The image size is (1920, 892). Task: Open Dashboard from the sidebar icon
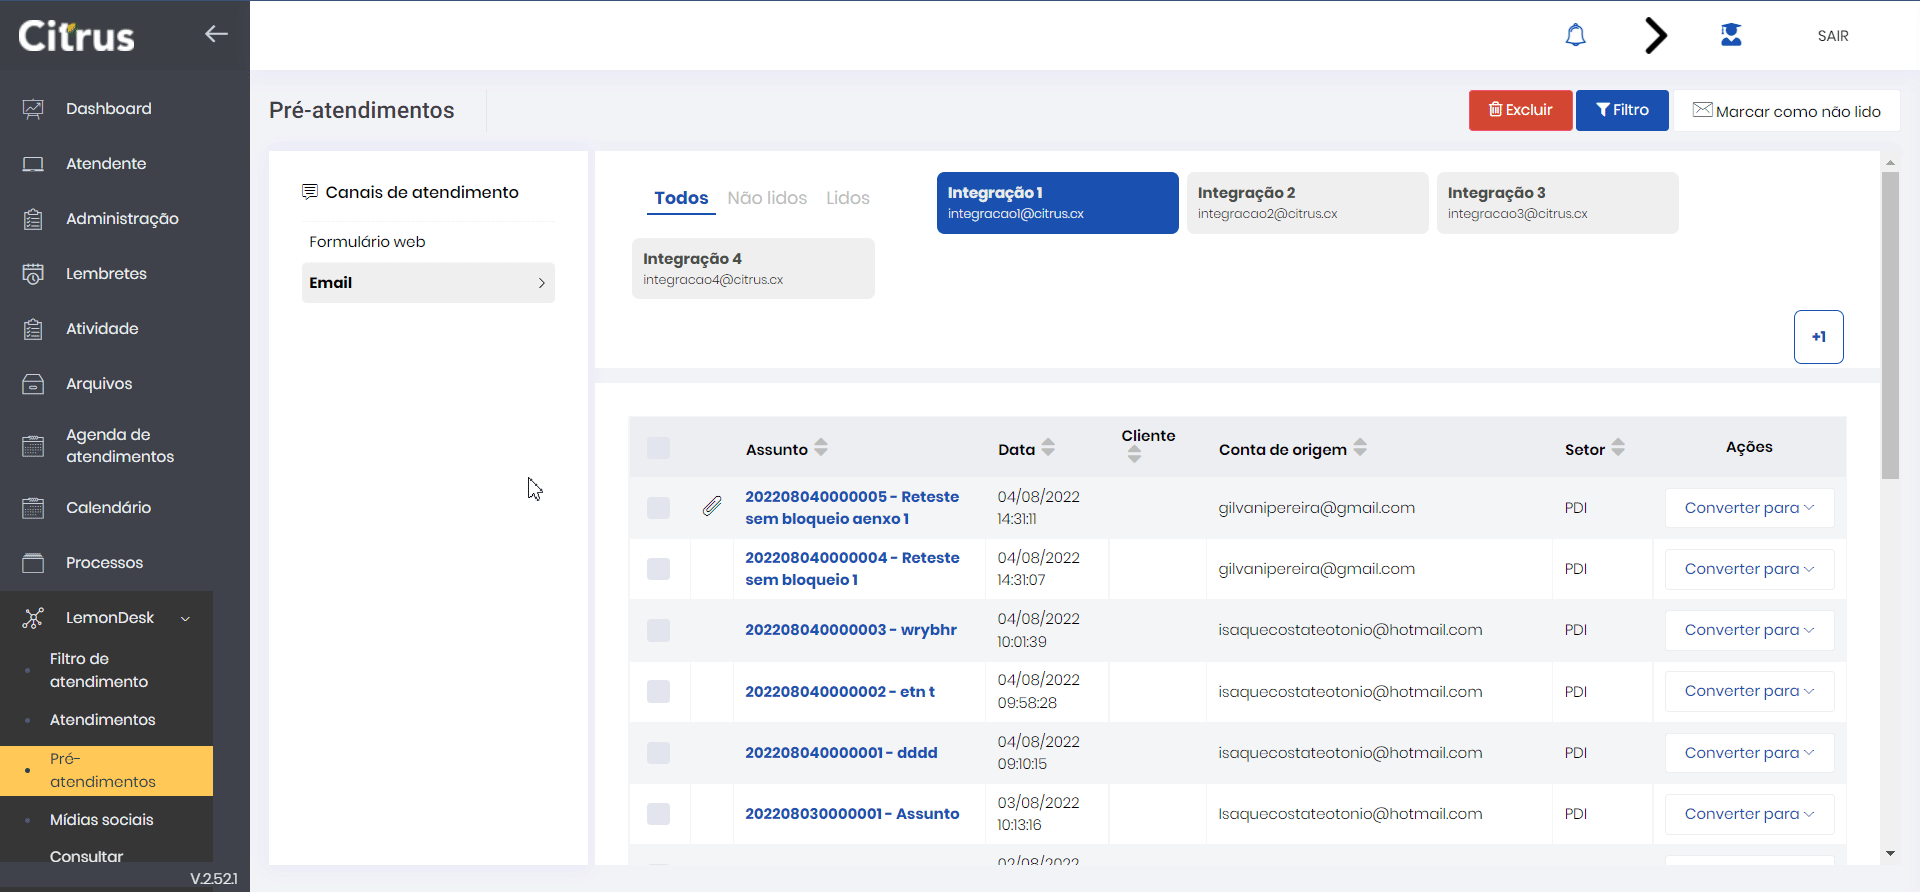(33, 109)
